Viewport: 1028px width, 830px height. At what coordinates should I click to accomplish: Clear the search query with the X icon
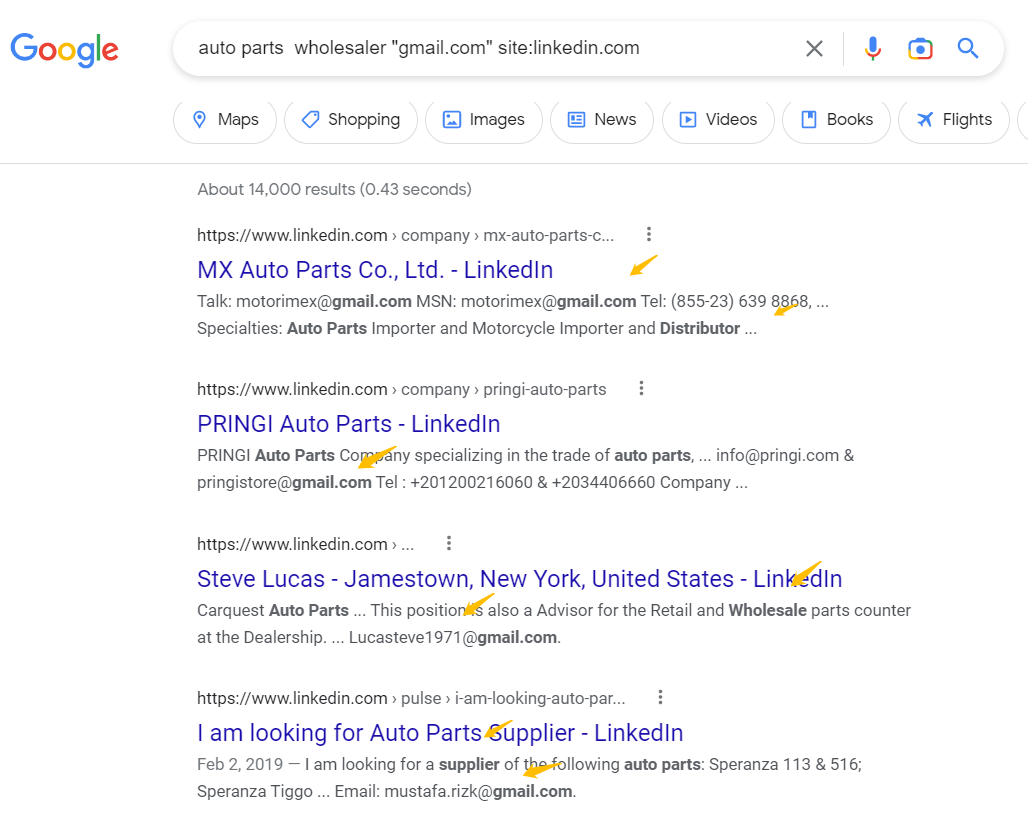click(x=814, y=48)
